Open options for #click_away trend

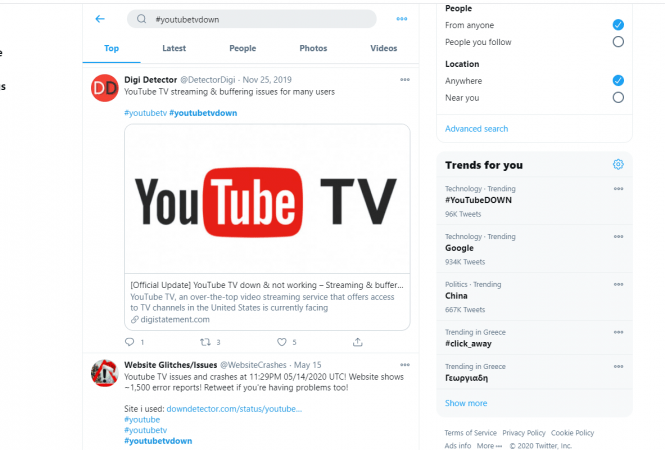[x=618, y=332]
